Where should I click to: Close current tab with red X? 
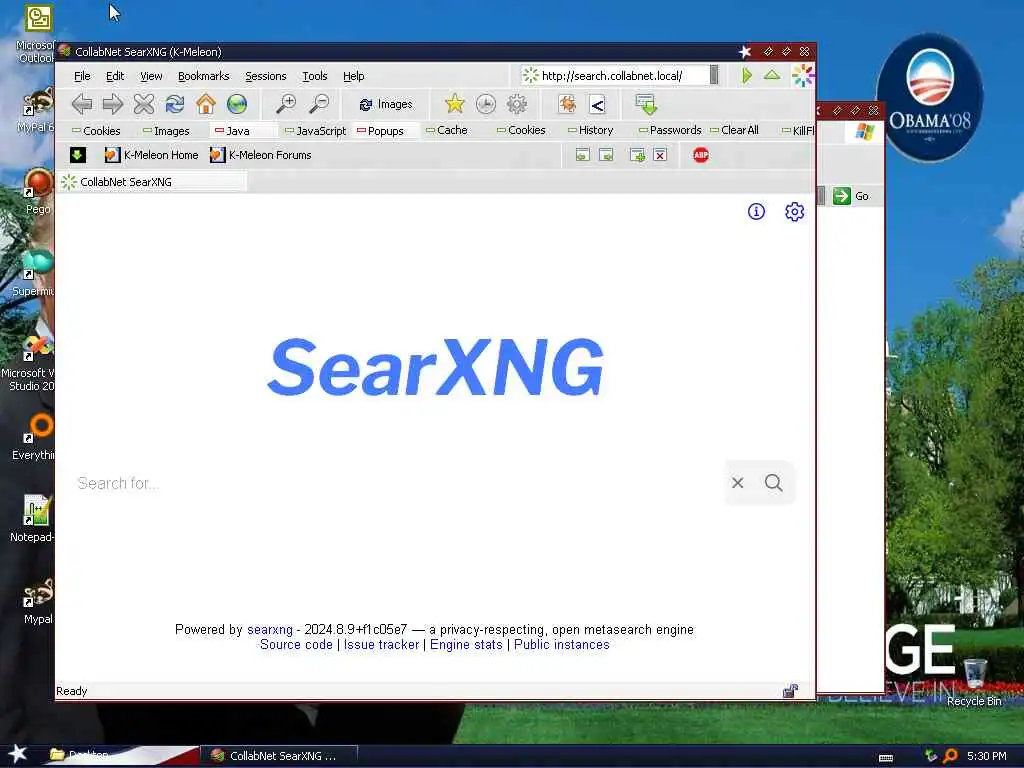(x=660, y=155)
